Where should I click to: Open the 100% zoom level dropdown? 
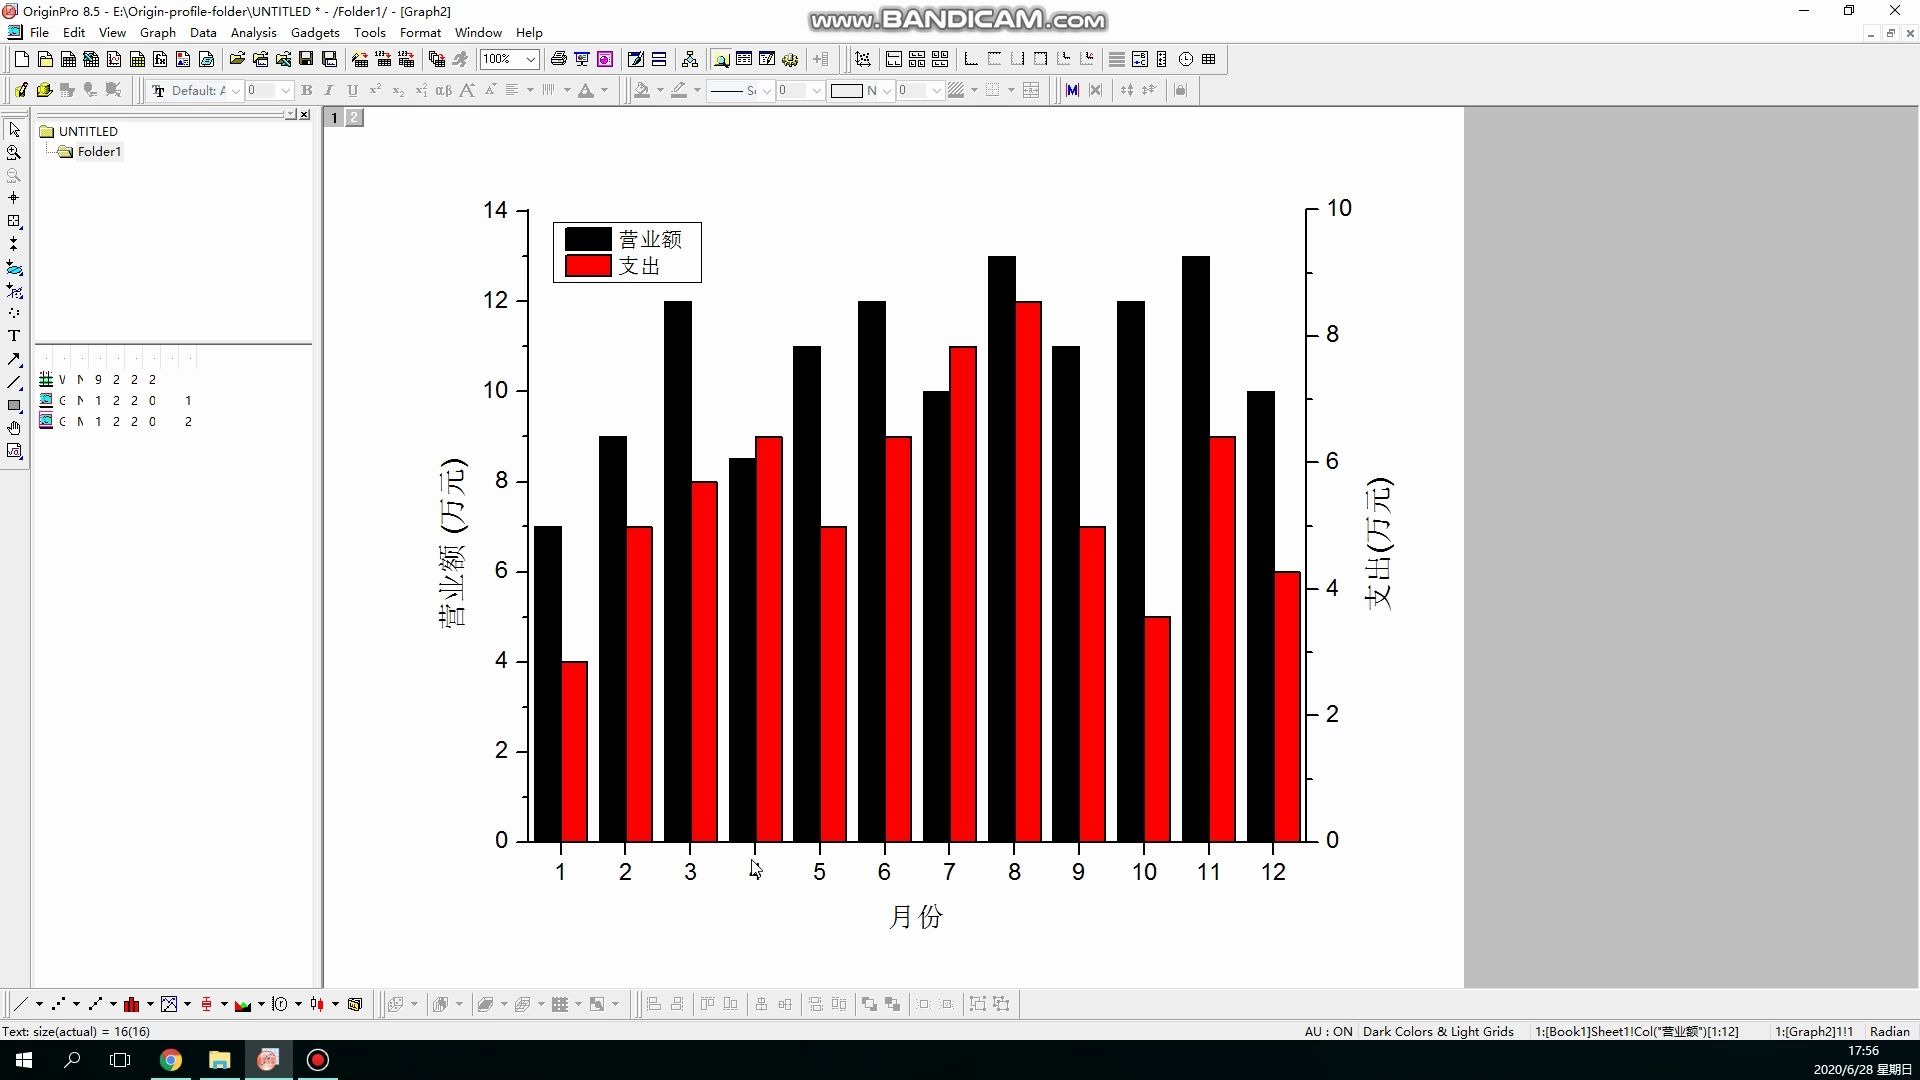(531, 60)
